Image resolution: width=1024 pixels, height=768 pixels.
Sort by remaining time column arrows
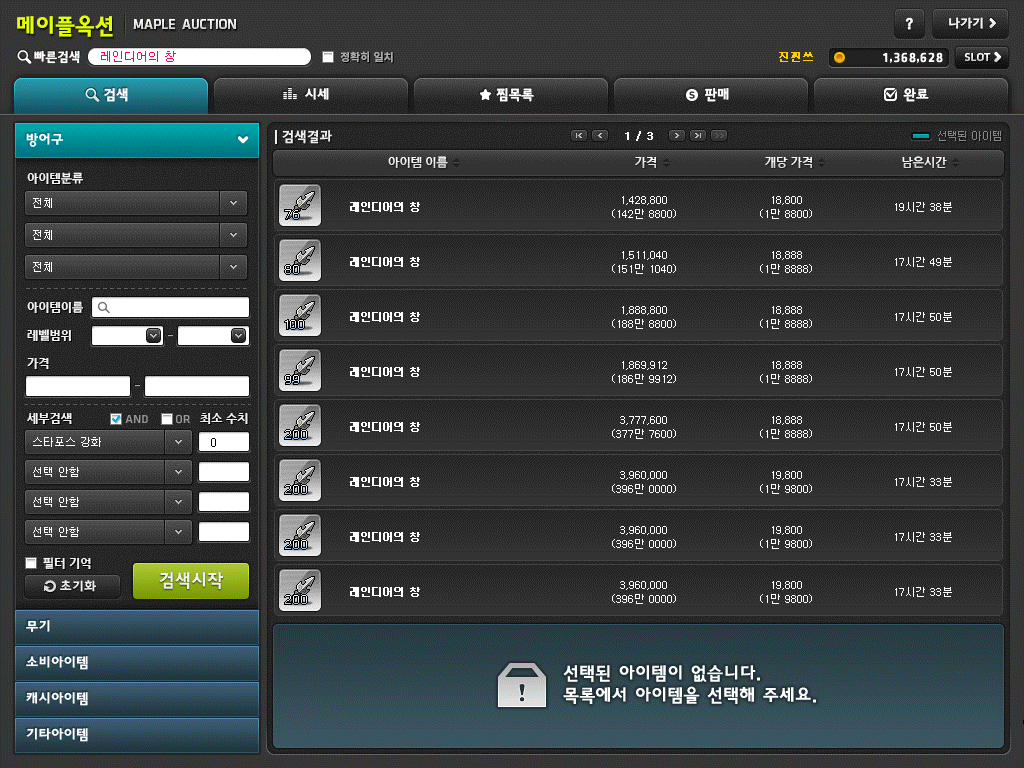tap(955, 163)
